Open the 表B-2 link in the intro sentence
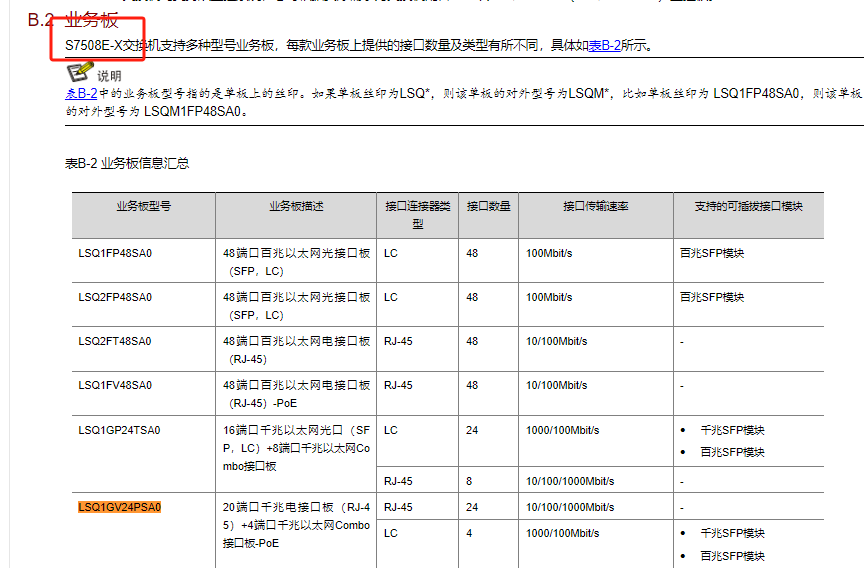 coord(604,45)
